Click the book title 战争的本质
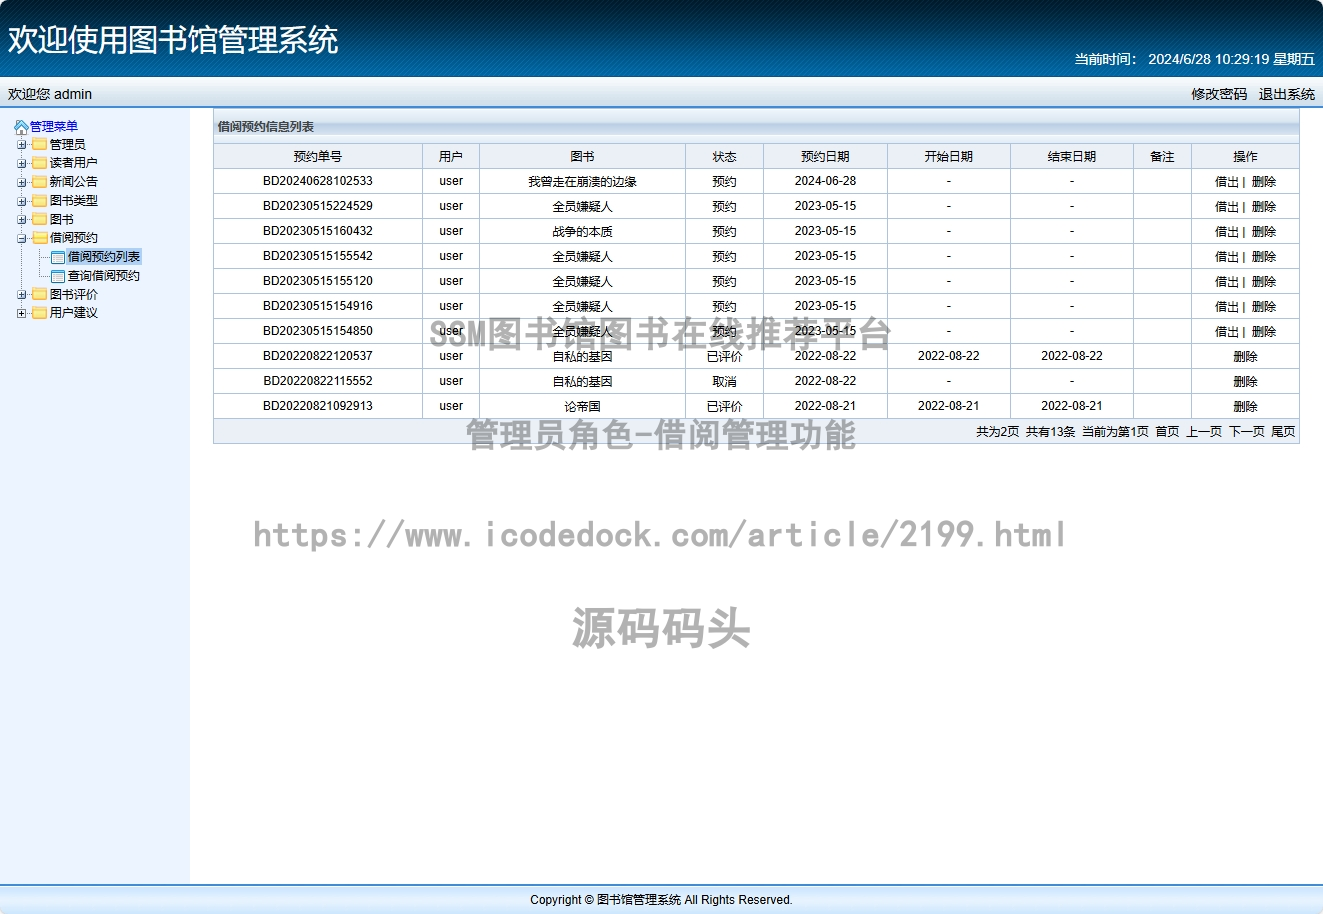 582,232
